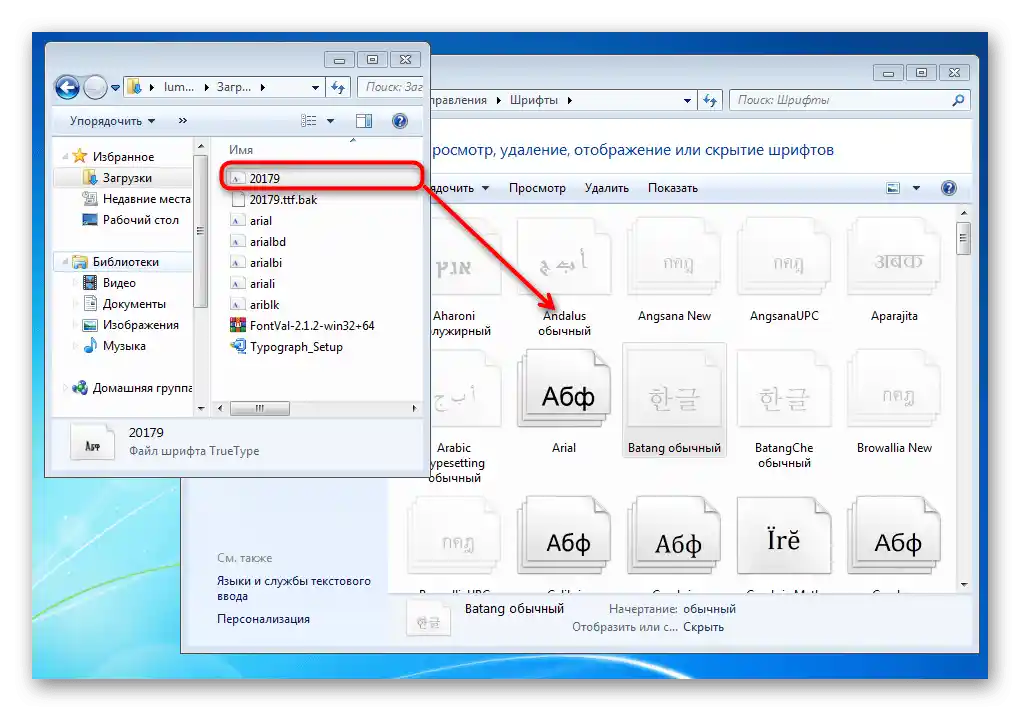Click Скрыть in the Fonts details pane
Viewport: 1020px width, 711px height.
click(703, 627)
